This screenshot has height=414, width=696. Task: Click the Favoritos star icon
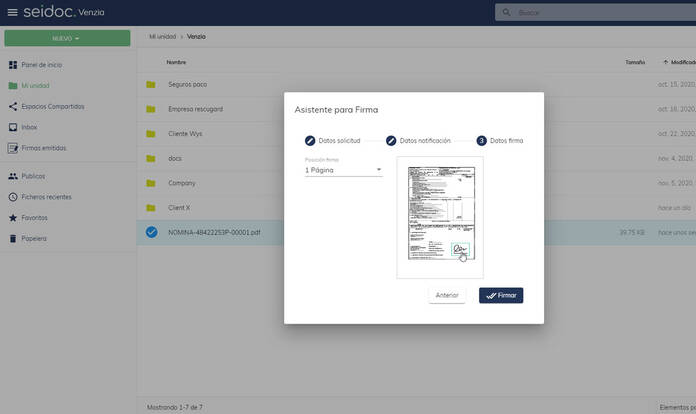(13, 217)
